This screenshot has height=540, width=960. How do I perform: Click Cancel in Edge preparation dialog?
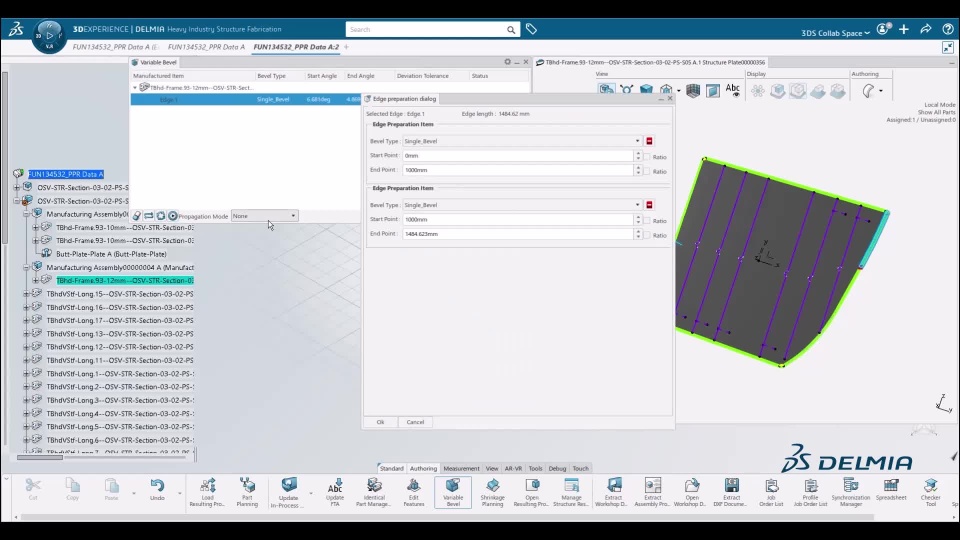(x=415, y=422)
